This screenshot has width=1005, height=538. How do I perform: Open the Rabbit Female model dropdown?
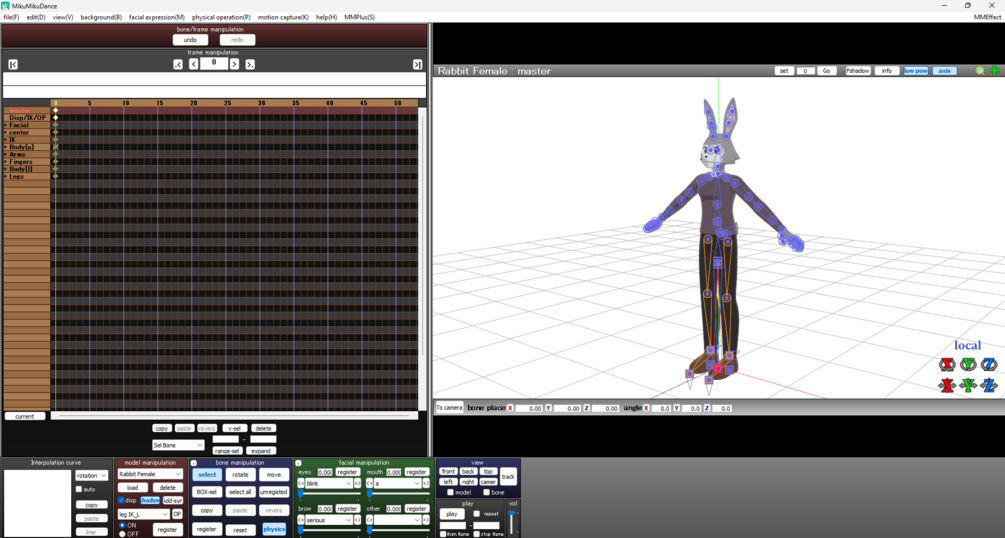click(x=150, y=474)
